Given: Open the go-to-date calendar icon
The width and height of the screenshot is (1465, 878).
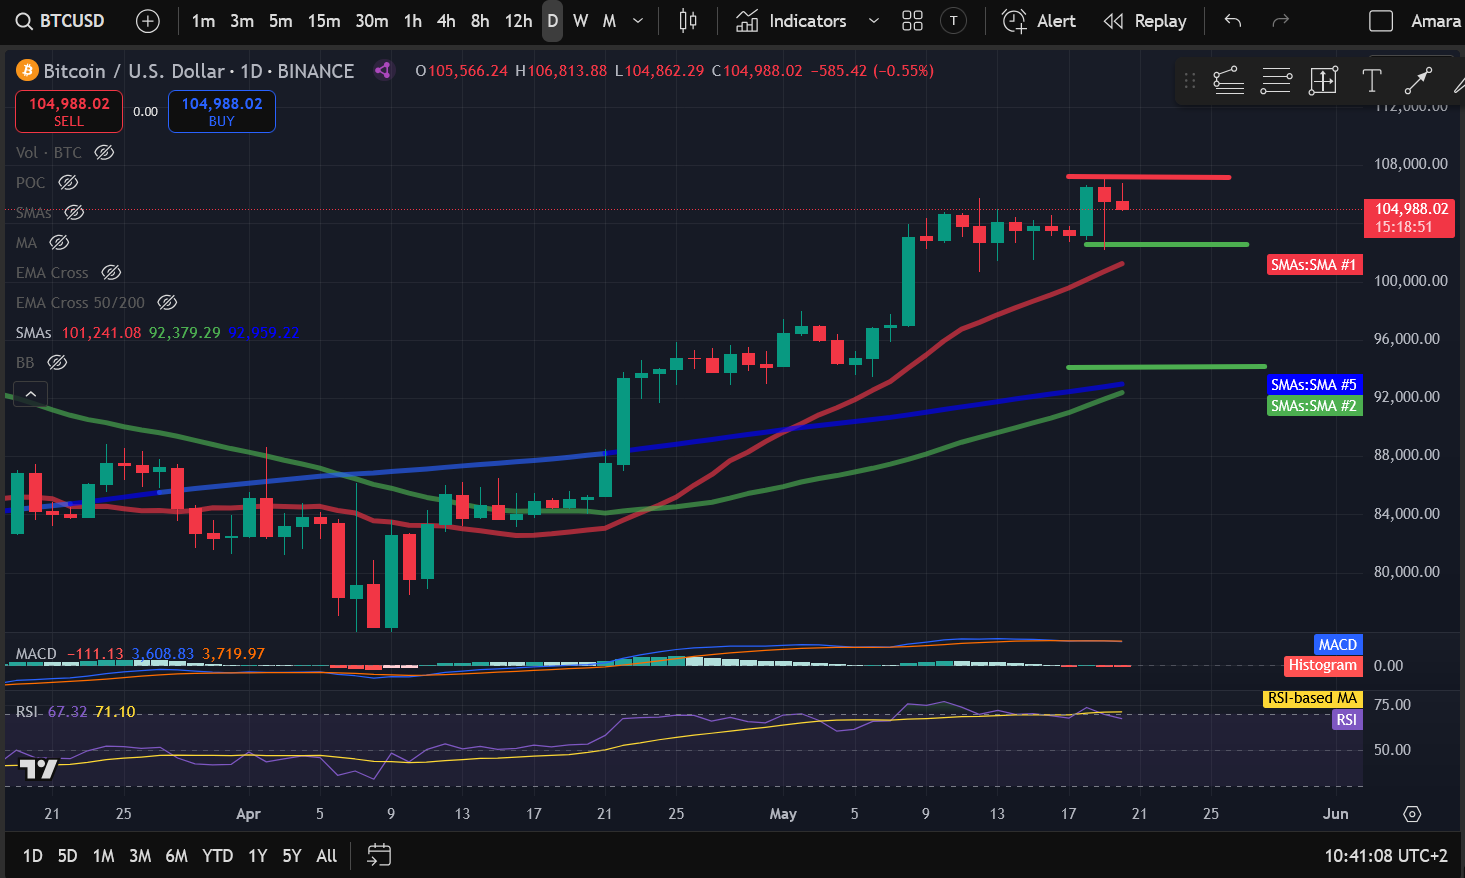Looking at the screenshot, I should point(379,856).
